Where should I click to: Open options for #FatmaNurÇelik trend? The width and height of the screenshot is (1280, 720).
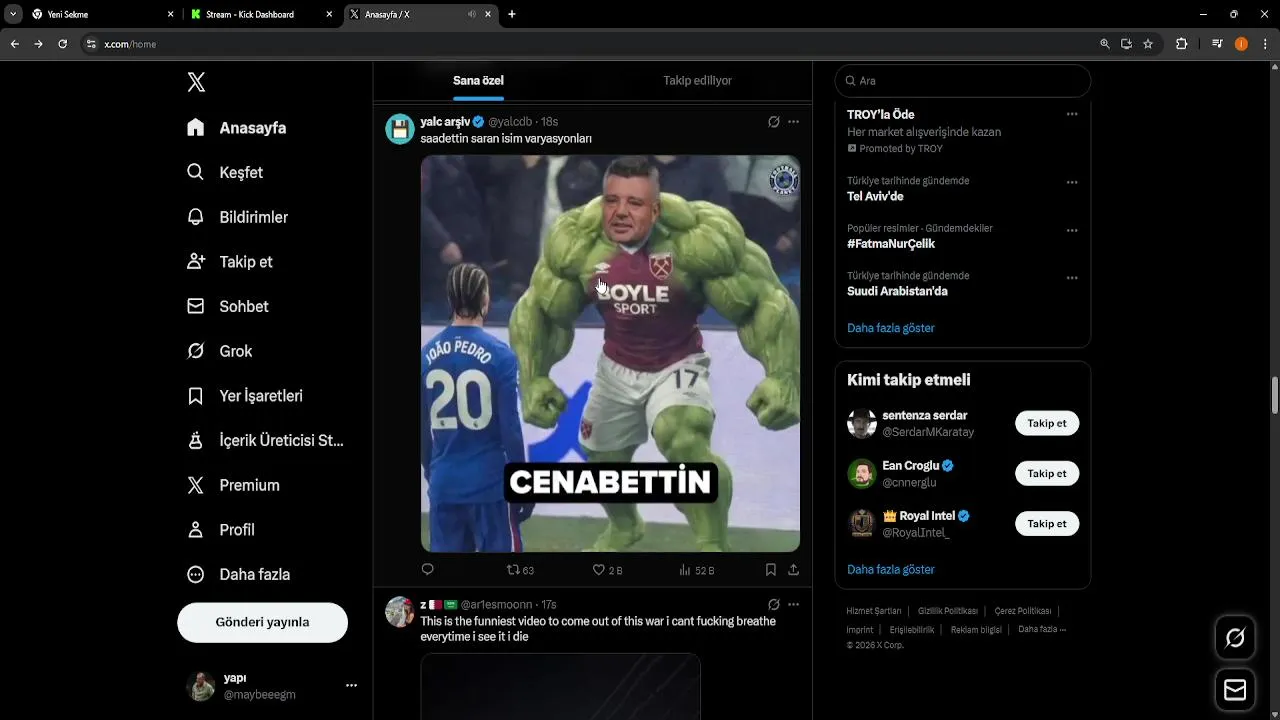1072,230
